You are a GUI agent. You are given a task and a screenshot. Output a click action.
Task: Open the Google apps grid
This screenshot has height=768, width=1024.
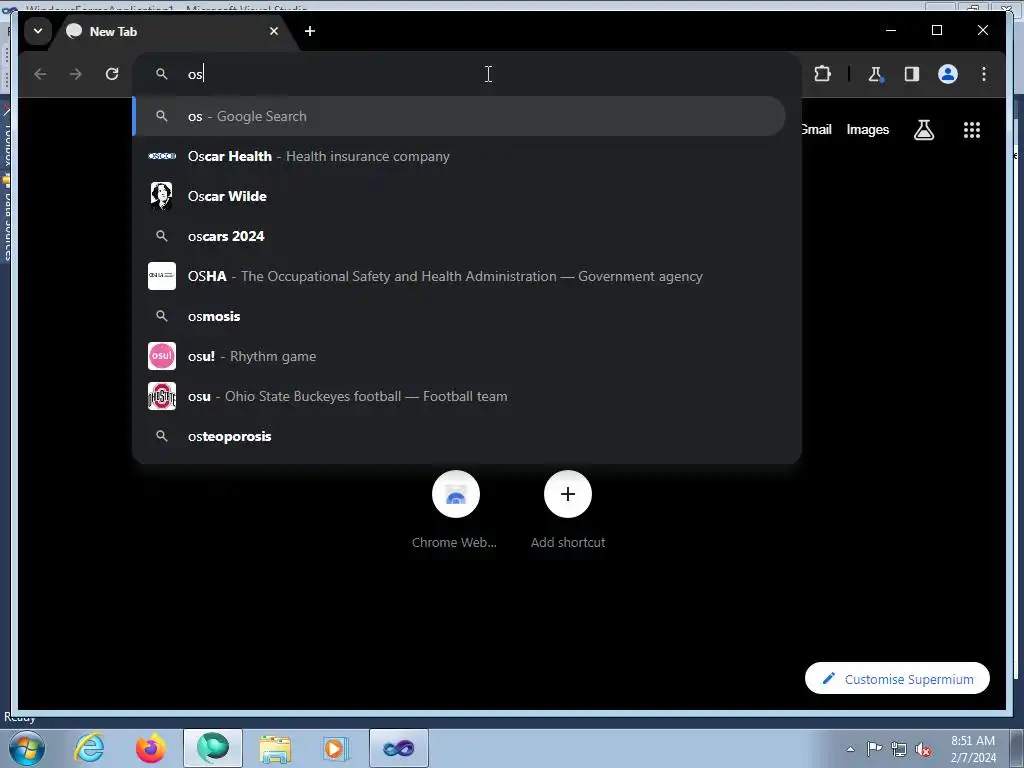pyautogui.click(x=972, y=130)
